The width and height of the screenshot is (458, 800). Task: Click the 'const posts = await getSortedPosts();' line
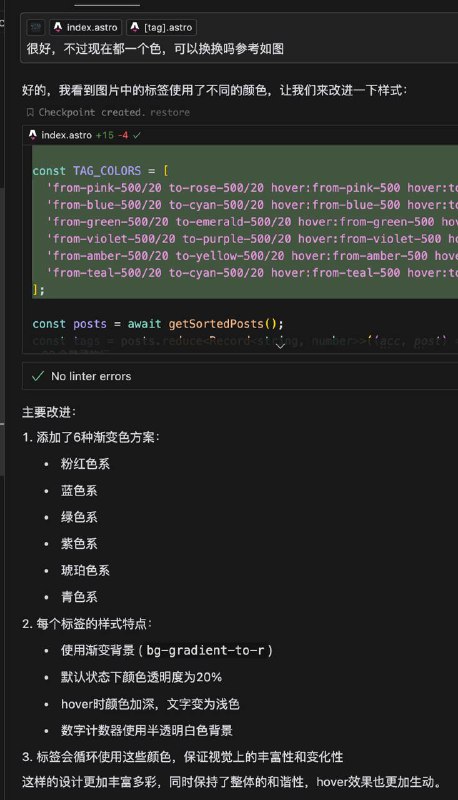pos(158,323)
